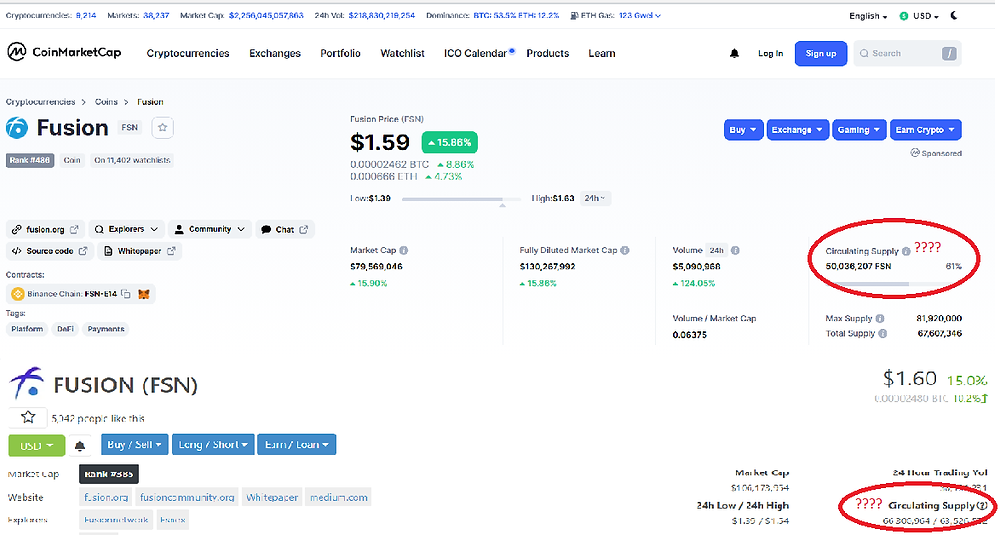The image size is (1000, 535).
Task: Open the Gaming dropdown button
Action: (859, 130)
